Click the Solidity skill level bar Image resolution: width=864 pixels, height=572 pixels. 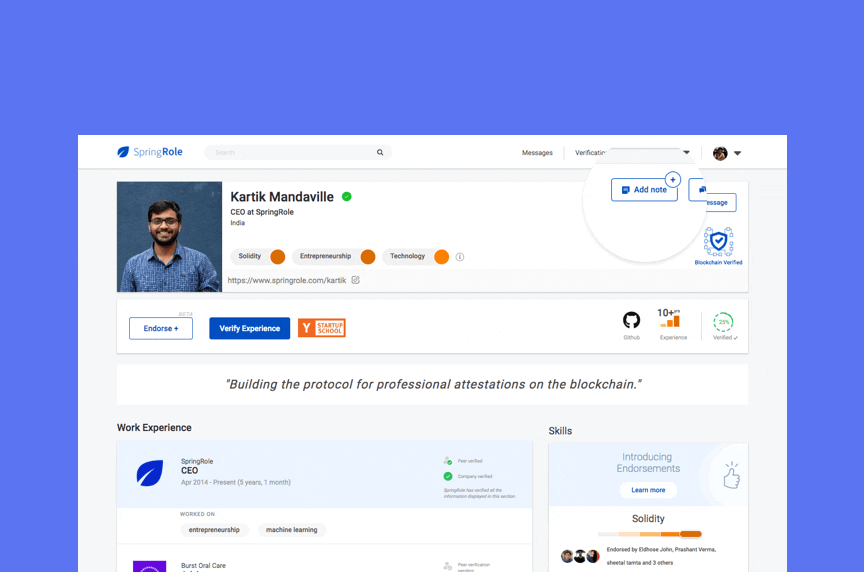pyautogui.click(x=650, y=534)
